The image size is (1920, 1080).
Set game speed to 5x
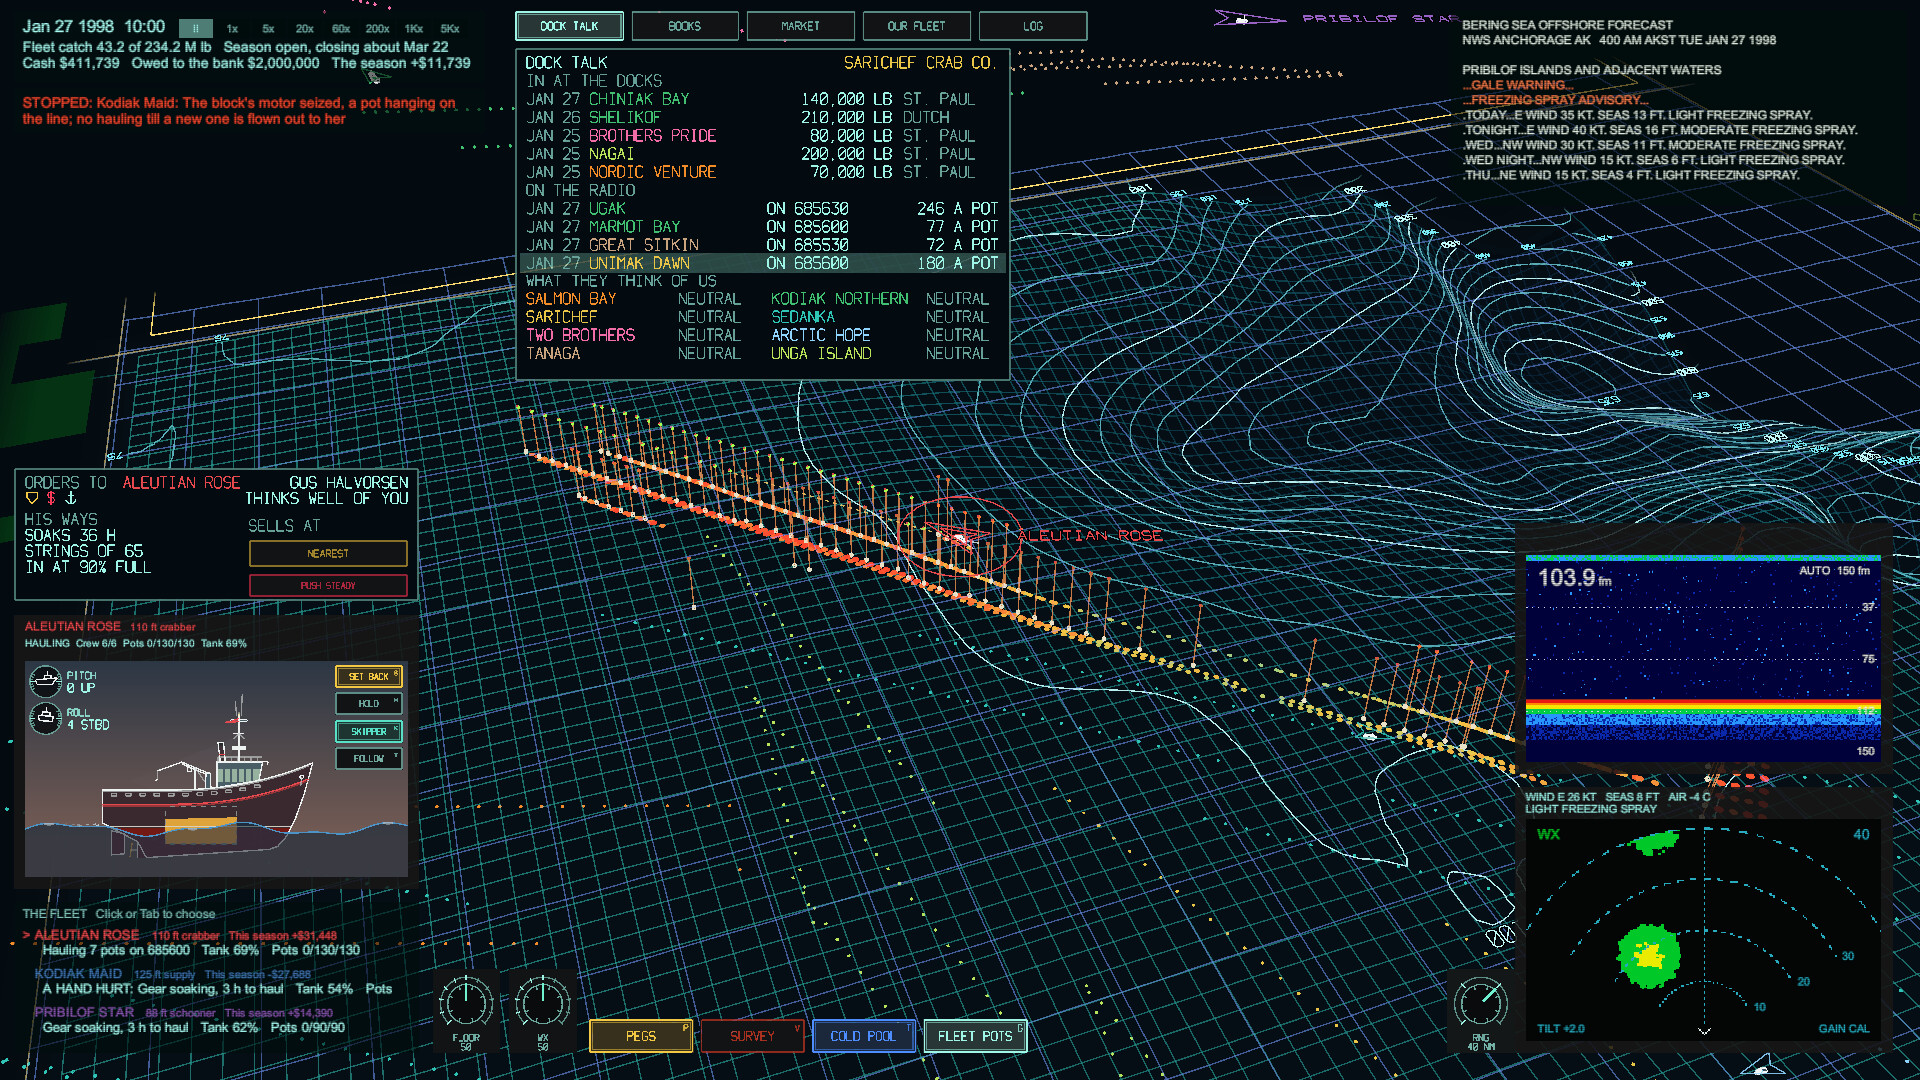click(x=268, y=29)
